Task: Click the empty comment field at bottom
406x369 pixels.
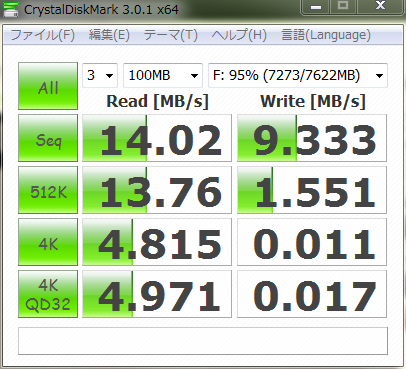Action: pyautogui.click(x=203, y=341)
